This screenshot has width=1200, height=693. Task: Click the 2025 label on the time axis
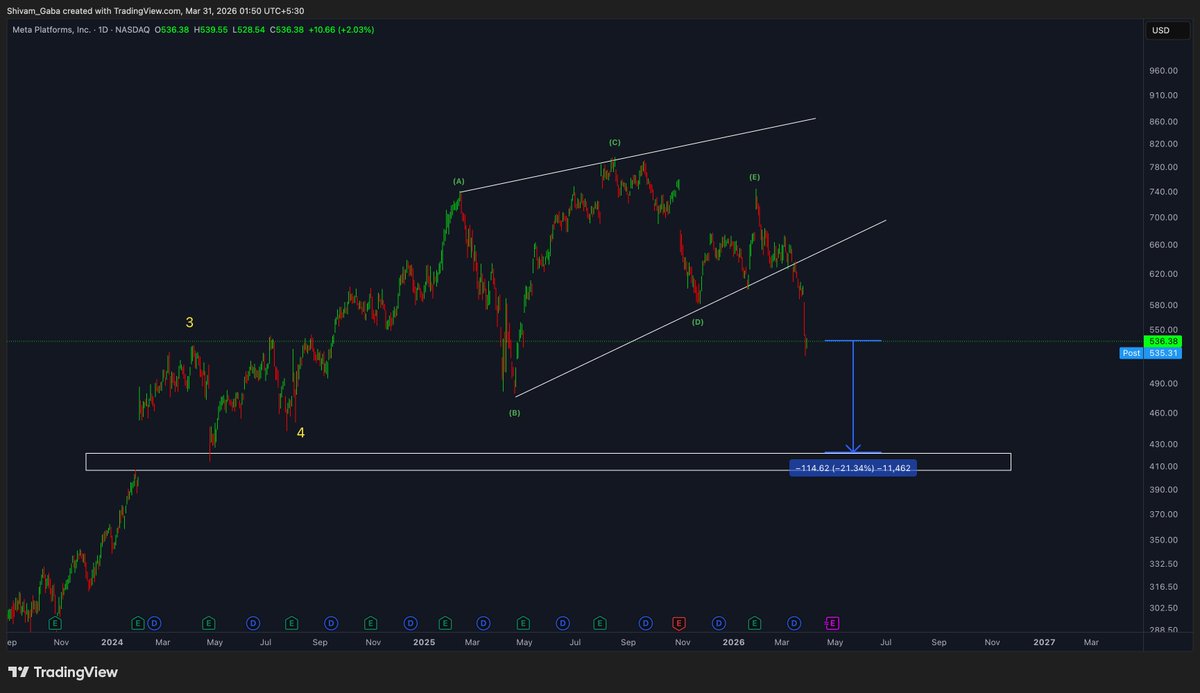pos(423,642)
